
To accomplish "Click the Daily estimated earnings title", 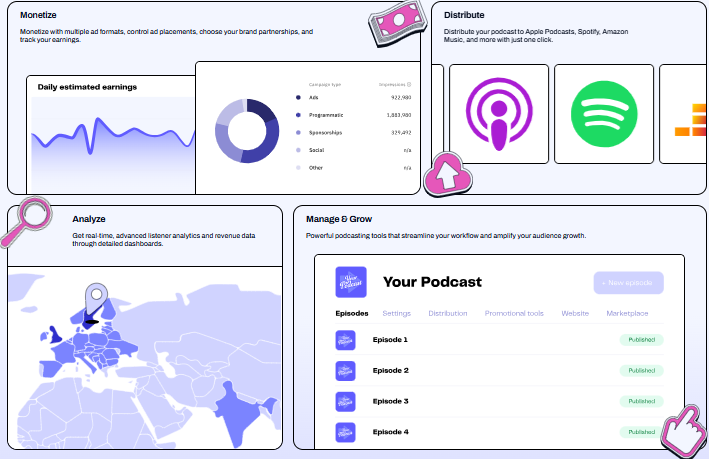I will click(x=87, y=87).
